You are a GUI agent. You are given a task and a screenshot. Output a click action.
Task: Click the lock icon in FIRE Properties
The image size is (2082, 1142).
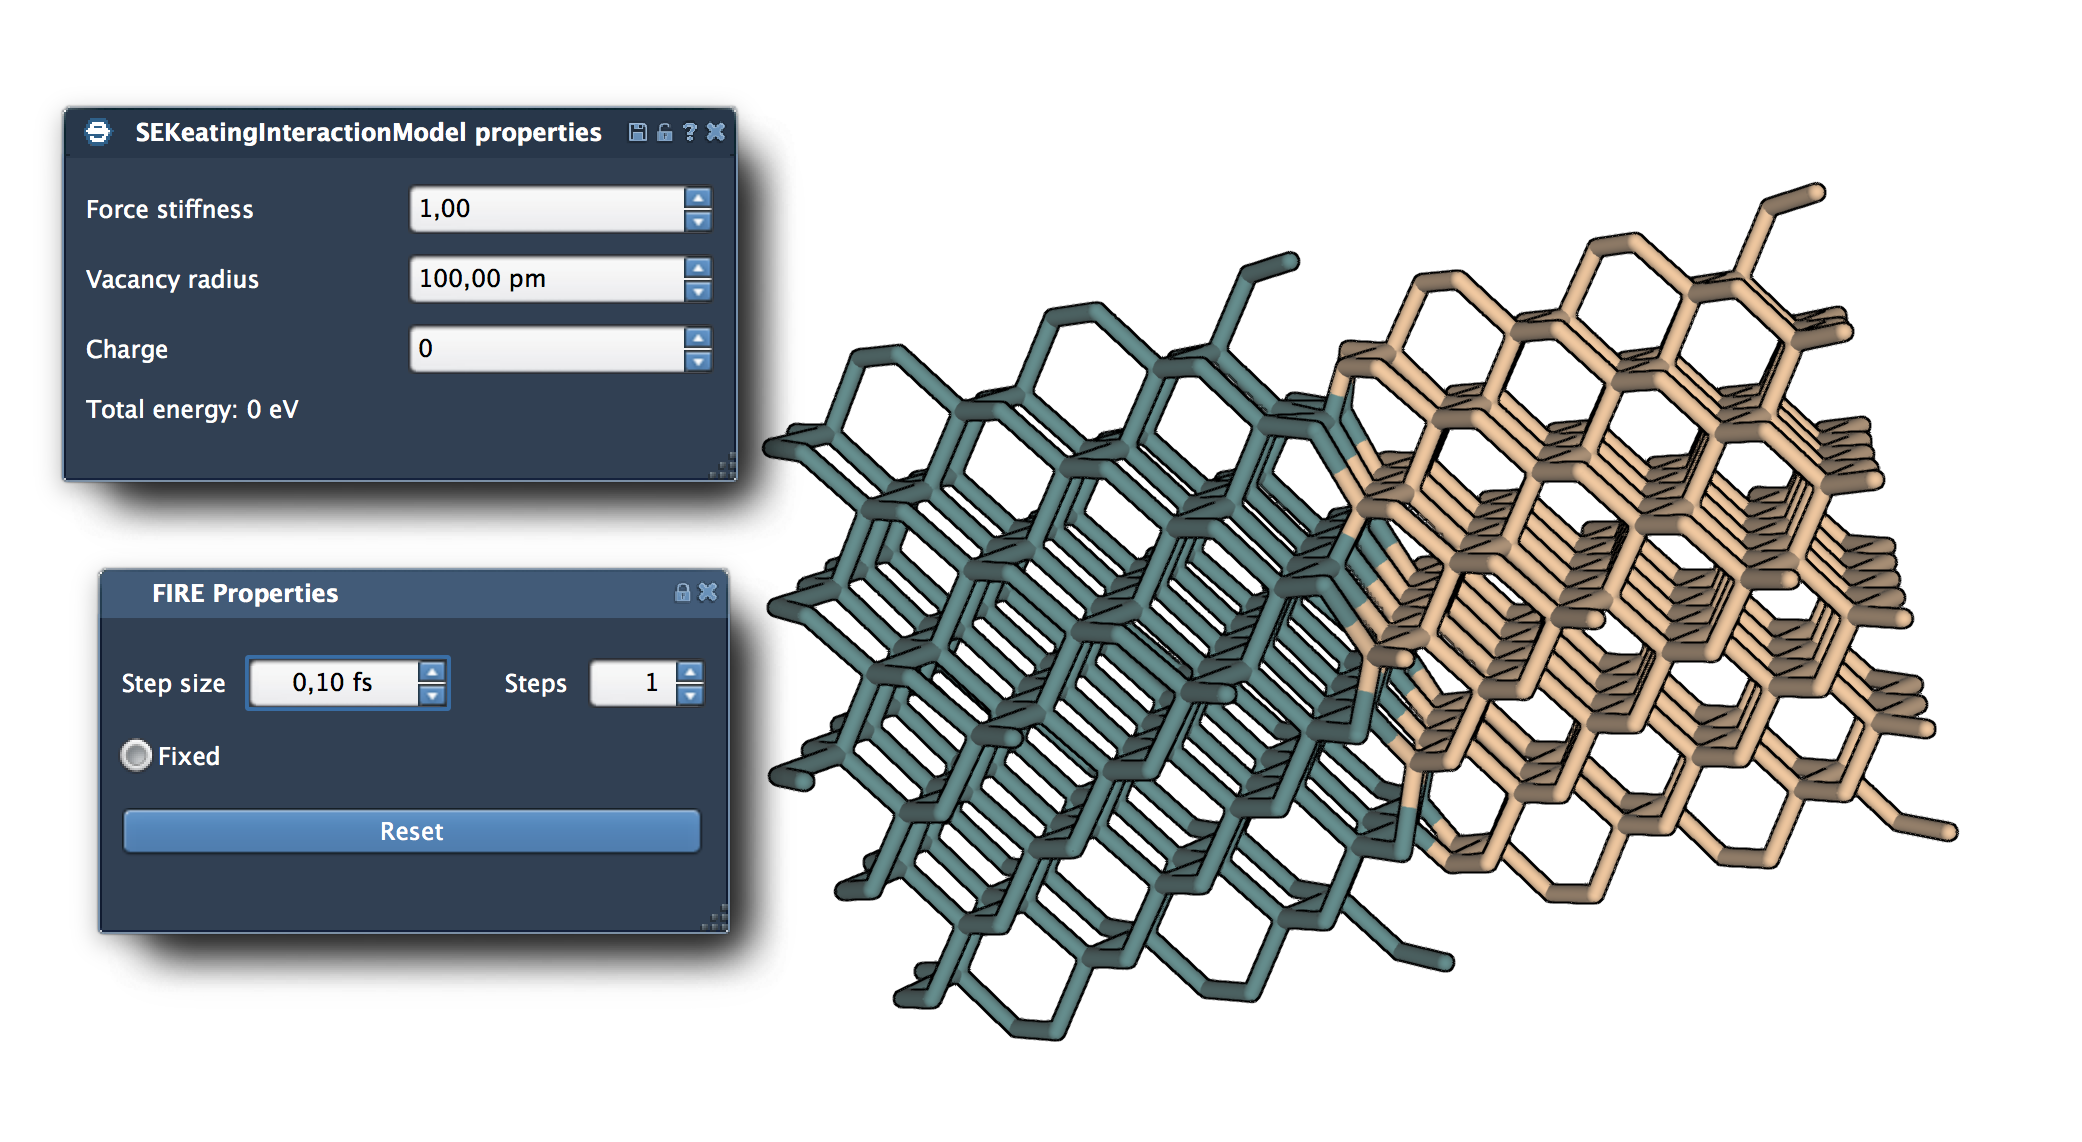click(x=682, y=593)
